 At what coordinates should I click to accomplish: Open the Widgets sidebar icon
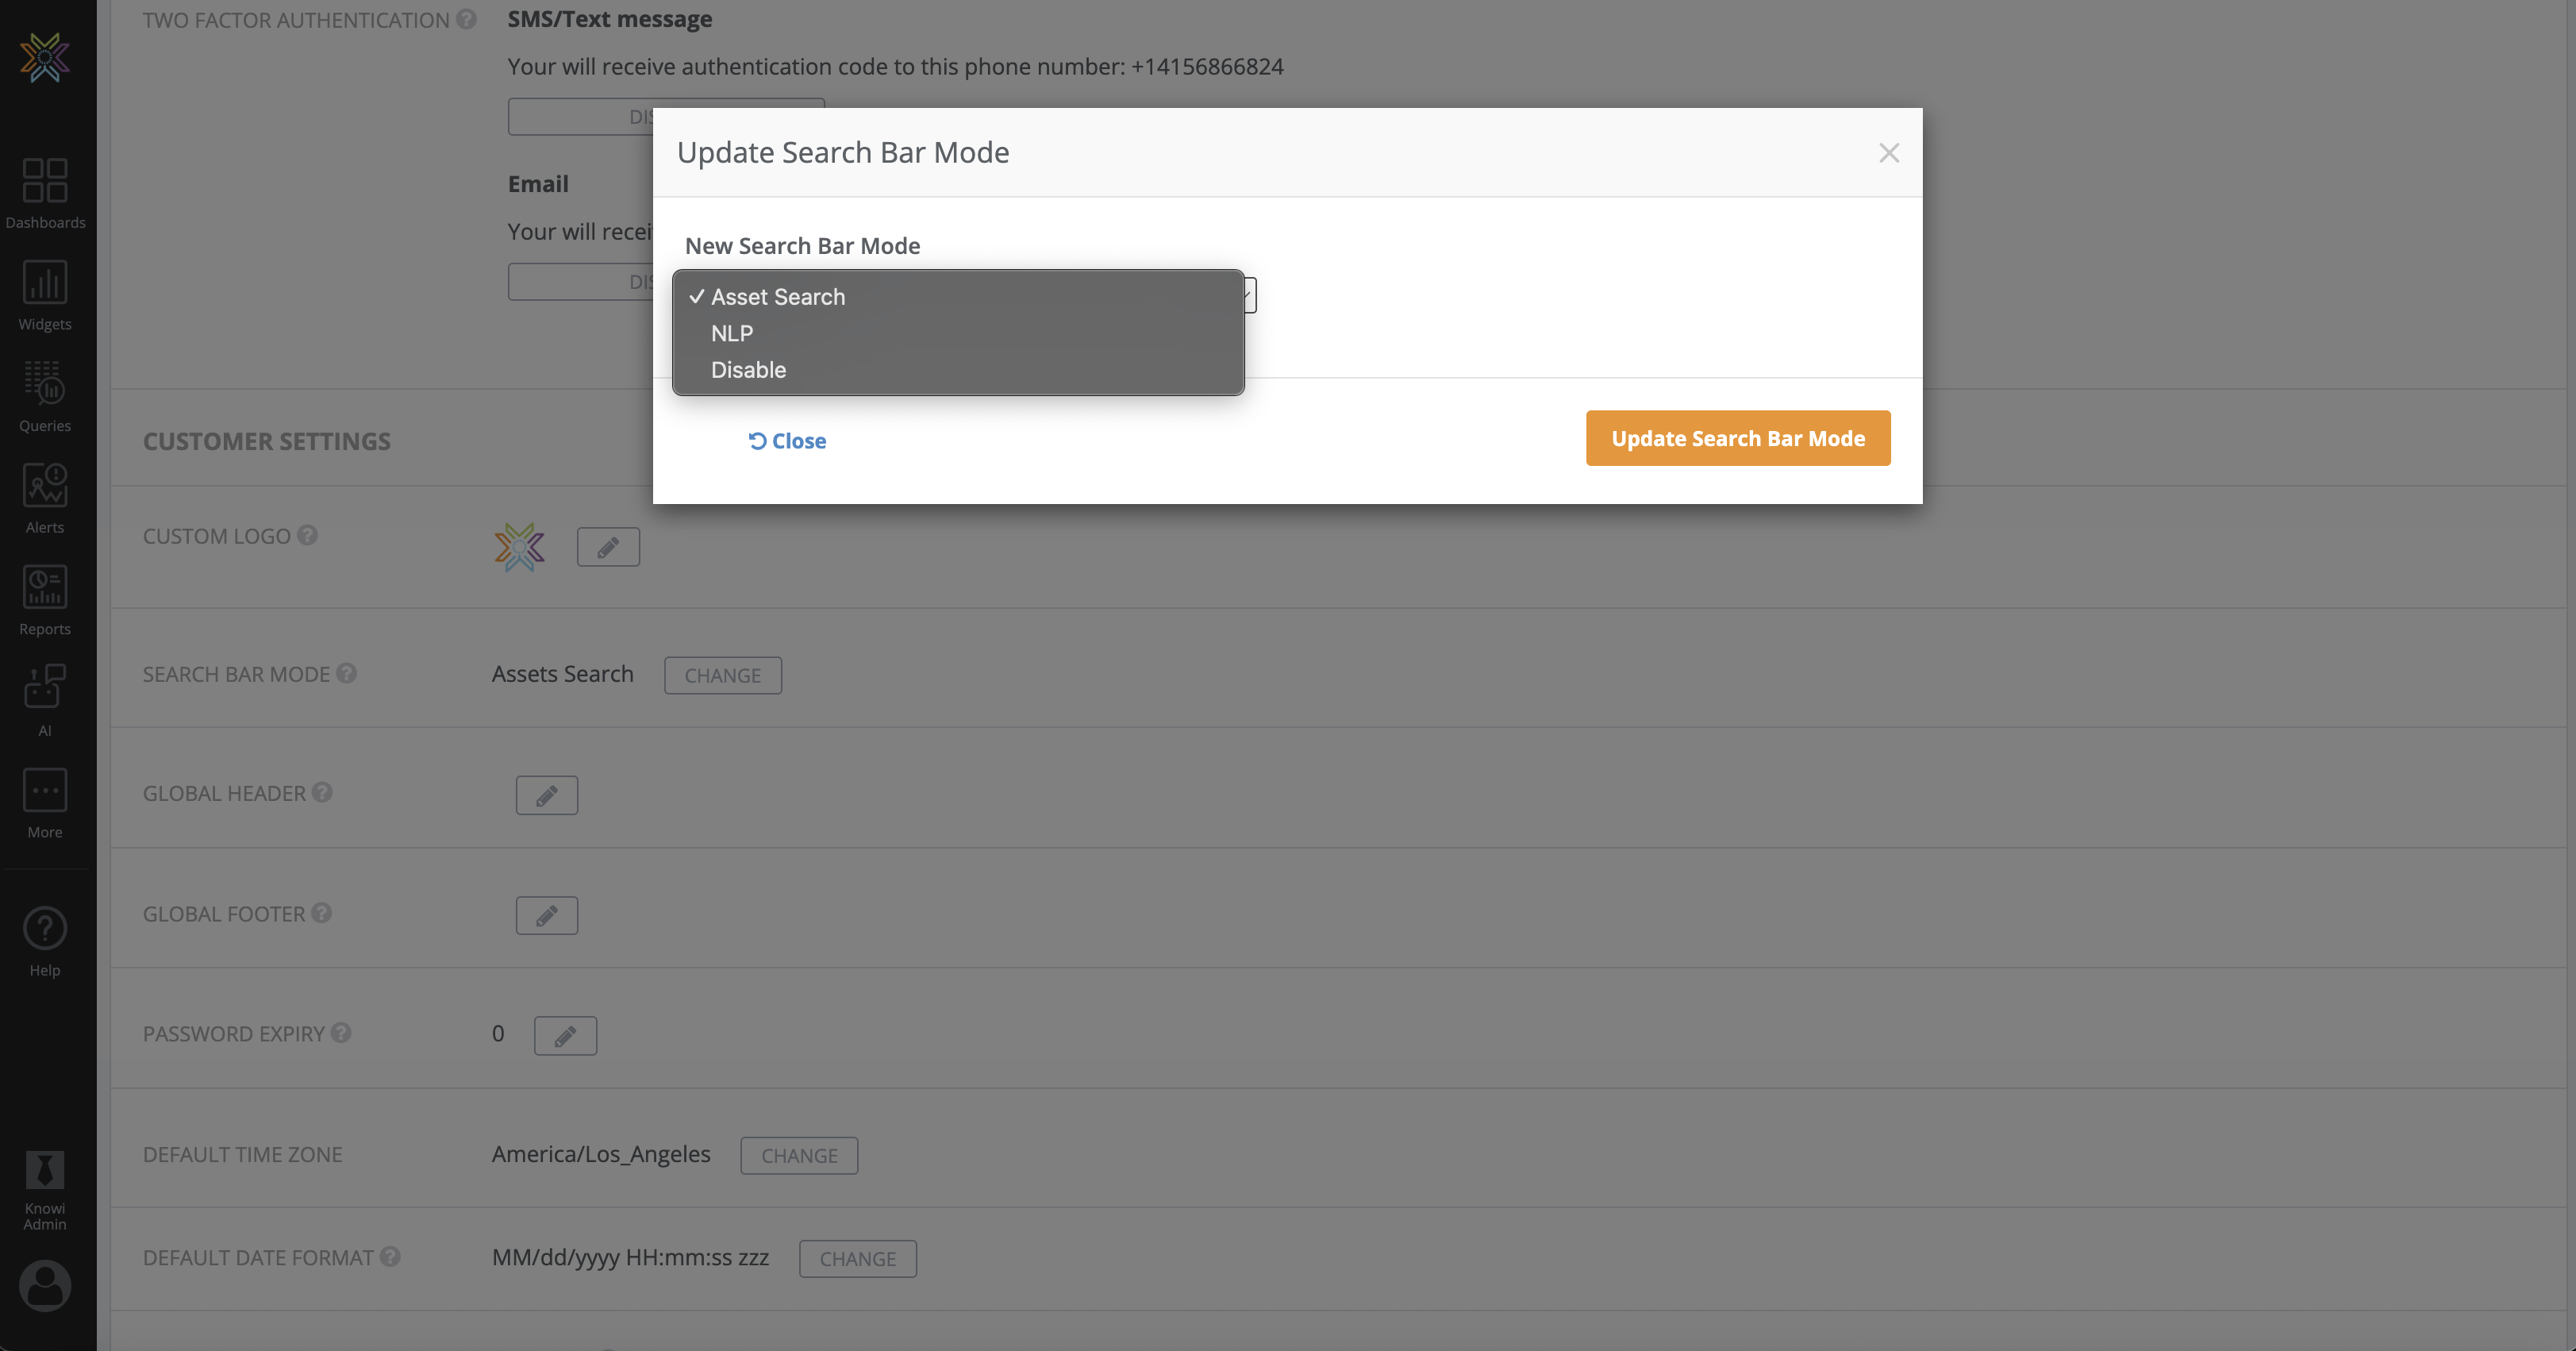click(45, 294)
